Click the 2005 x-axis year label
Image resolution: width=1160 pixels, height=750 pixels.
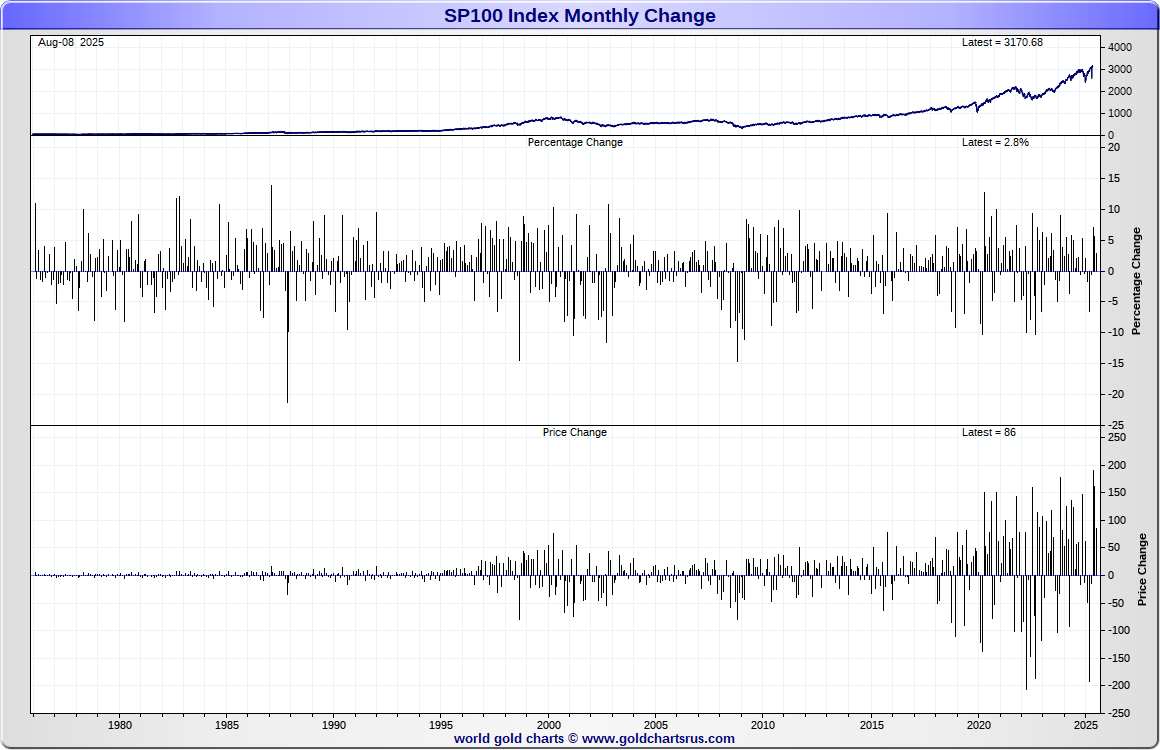[655, 725]
